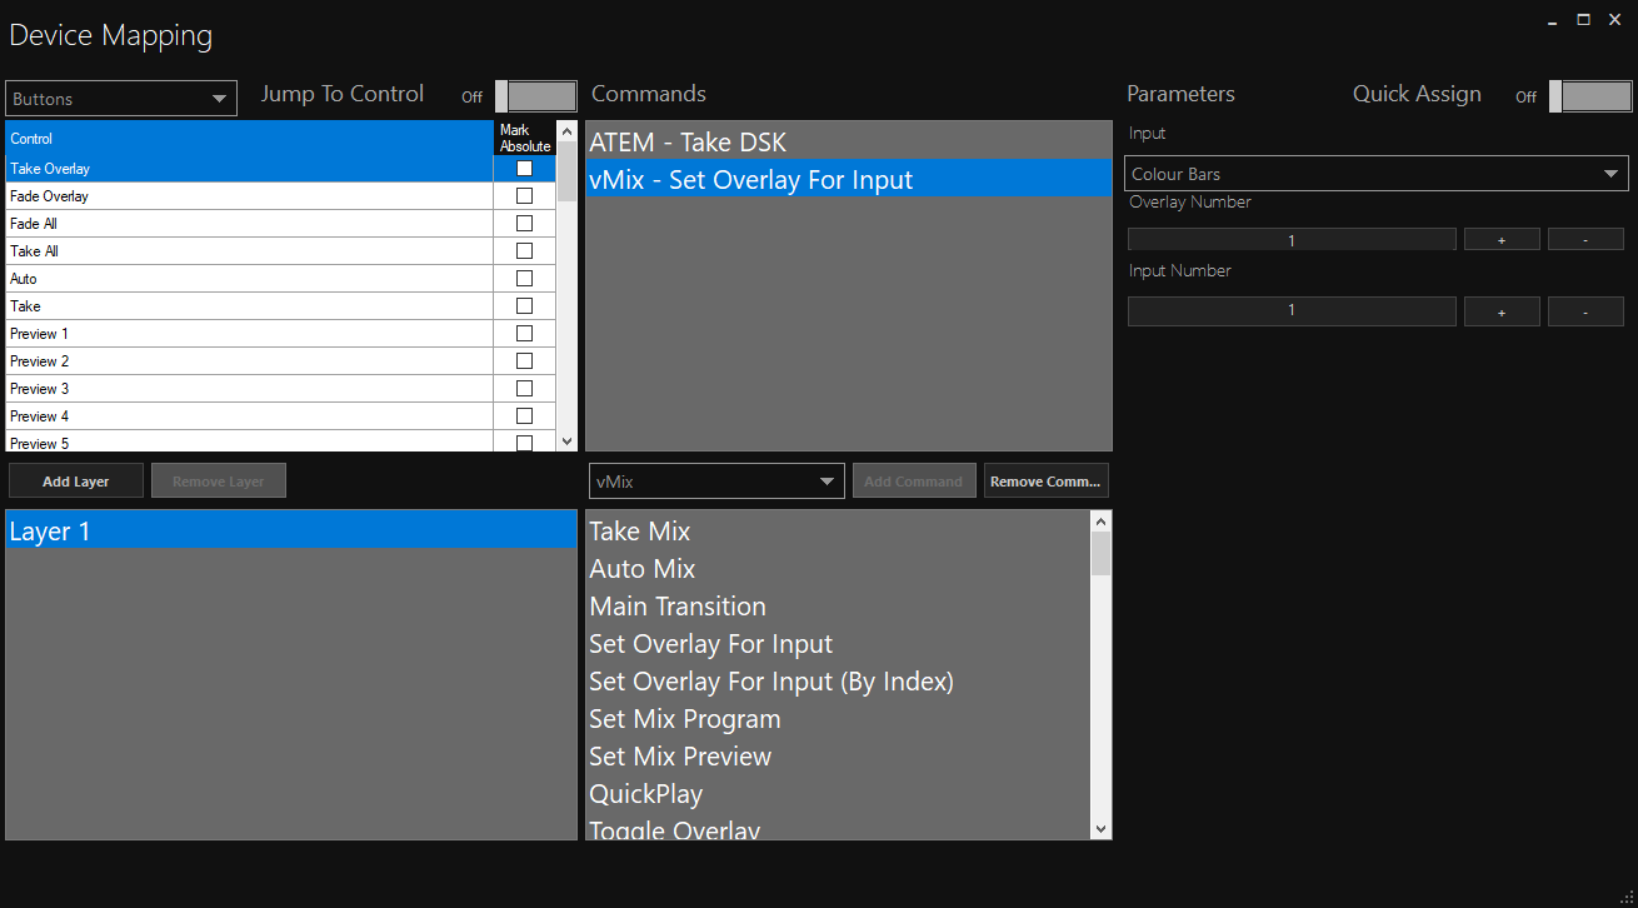This screenshot has height=908, width=1638.
Task: Decrease the Overlay Number with minus
Action: [x=1586, y=240]
